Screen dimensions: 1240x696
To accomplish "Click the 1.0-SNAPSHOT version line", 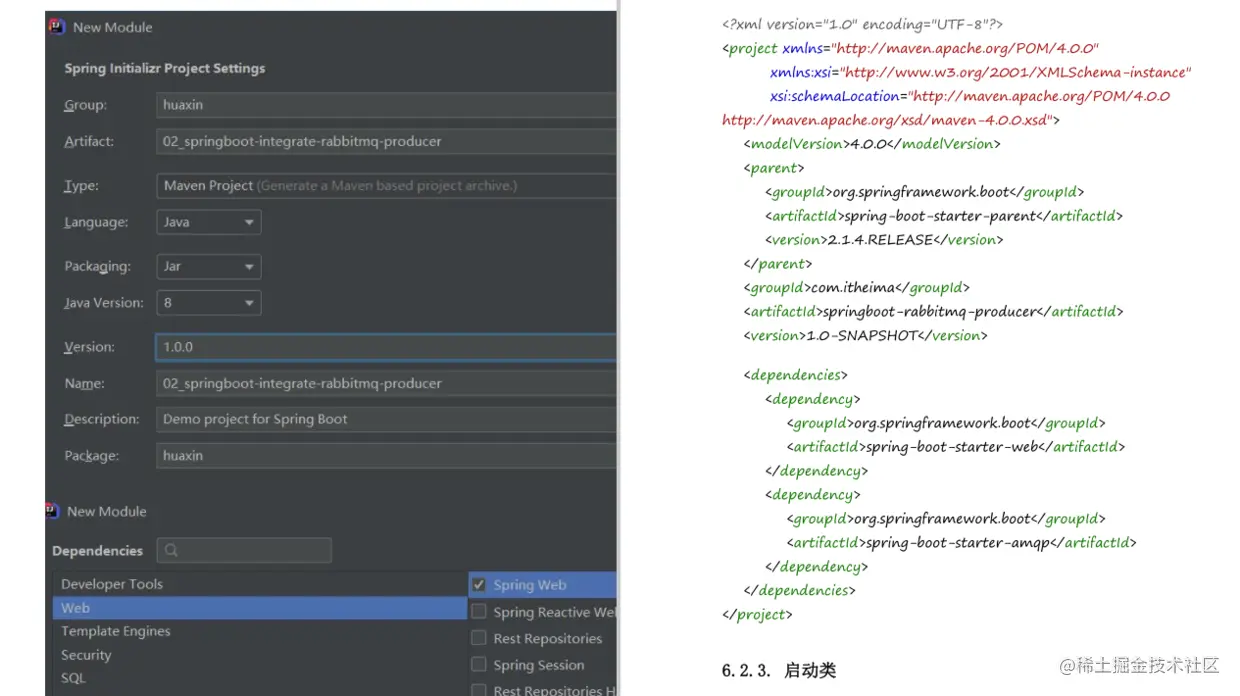I will point(865,335).
